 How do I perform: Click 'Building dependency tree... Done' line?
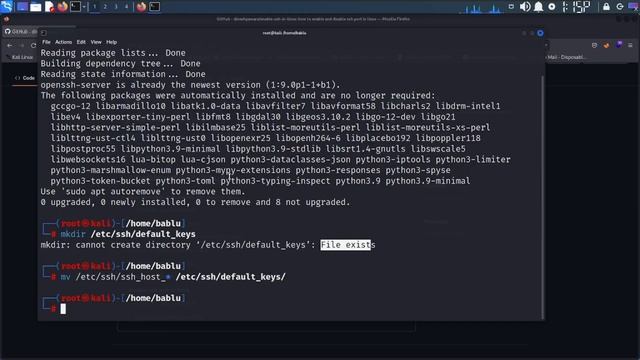[120, 63]
